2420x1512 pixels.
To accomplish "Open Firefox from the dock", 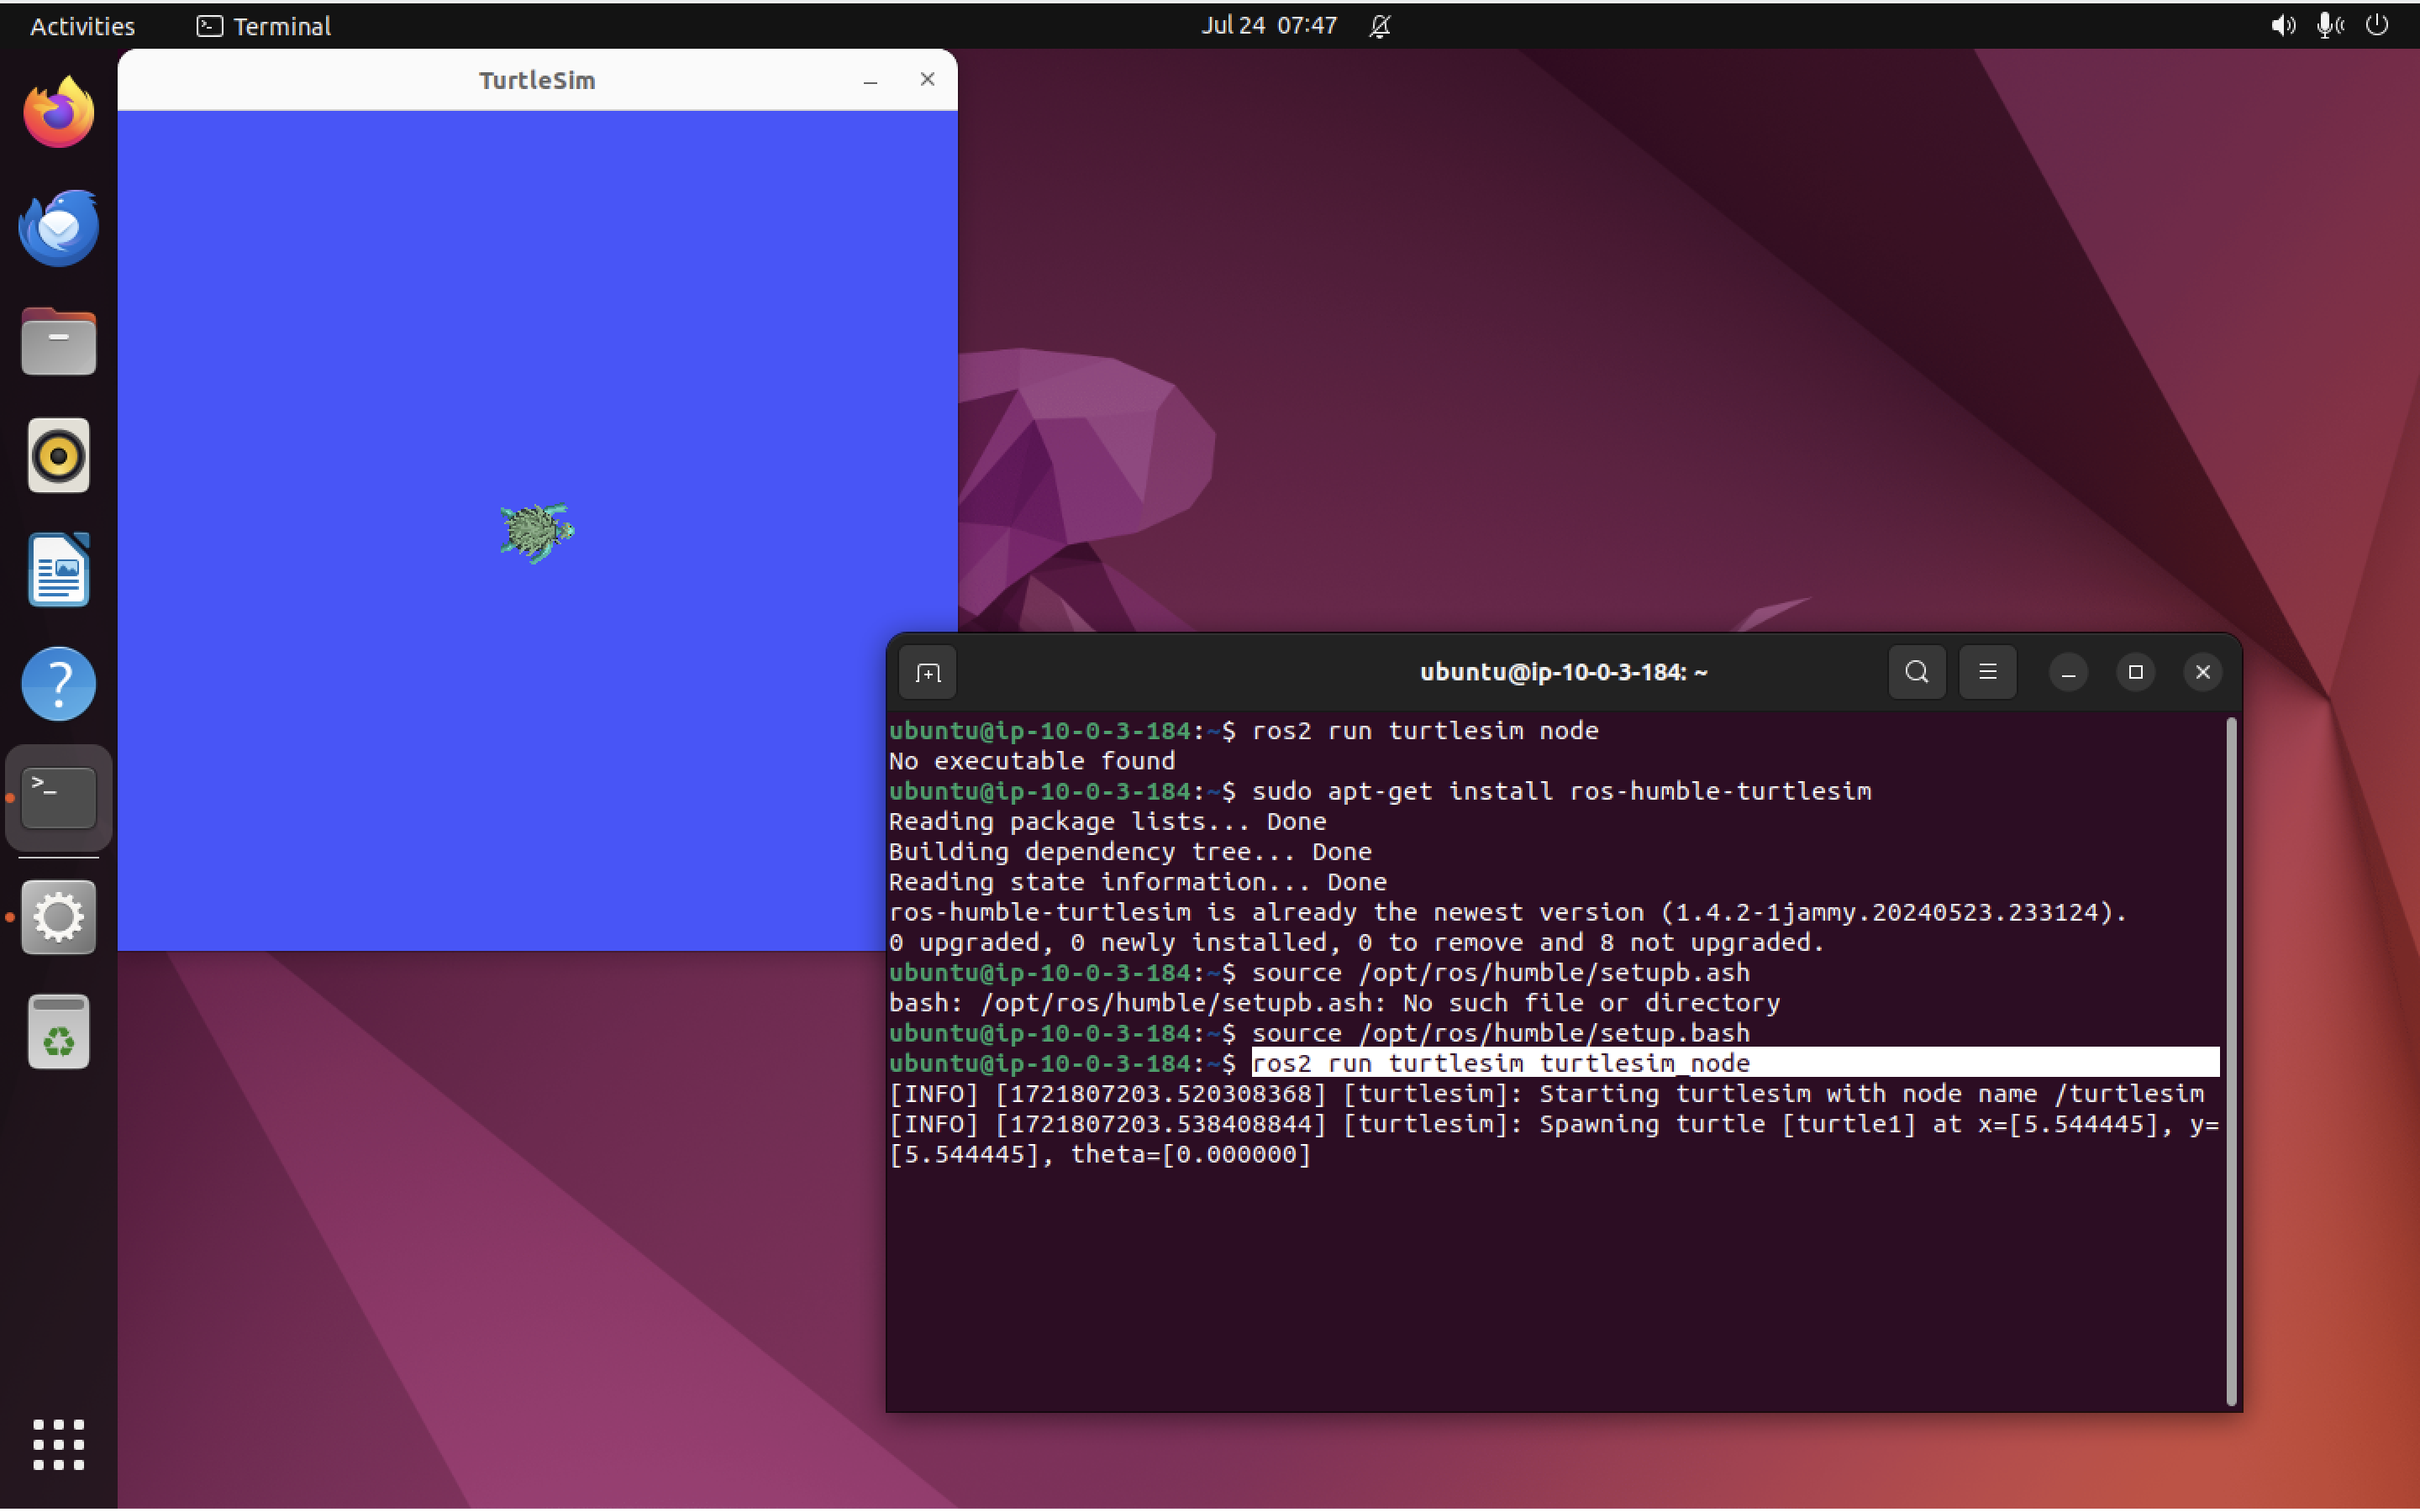I will pos(58,112).
